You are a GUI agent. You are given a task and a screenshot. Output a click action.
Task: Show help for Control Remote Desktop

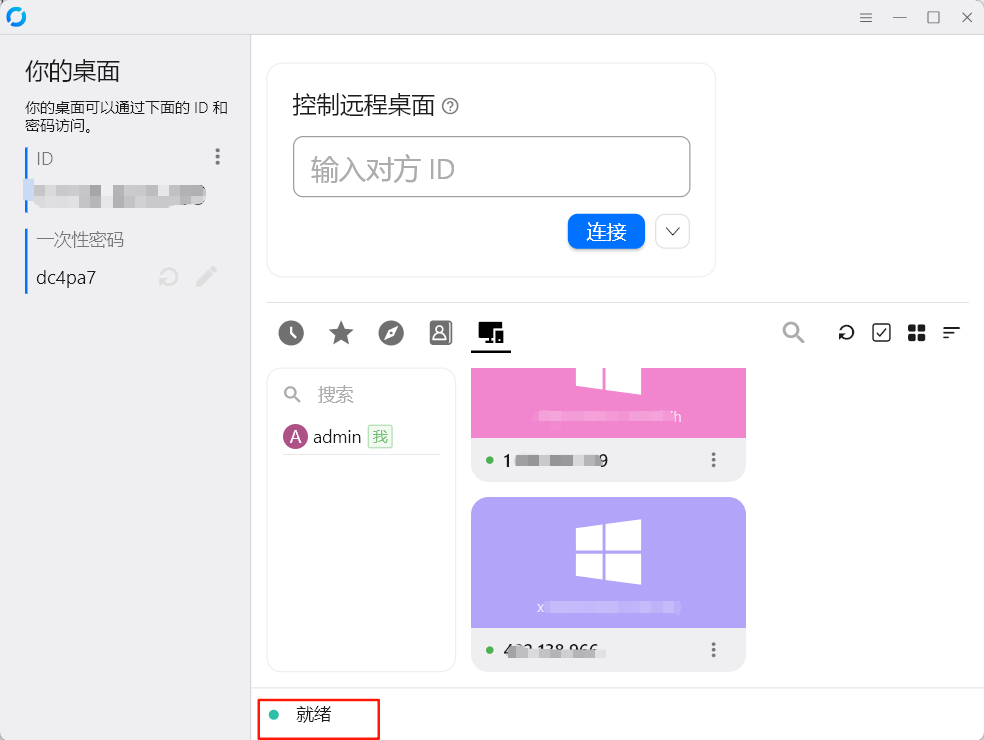pos(450,106)
